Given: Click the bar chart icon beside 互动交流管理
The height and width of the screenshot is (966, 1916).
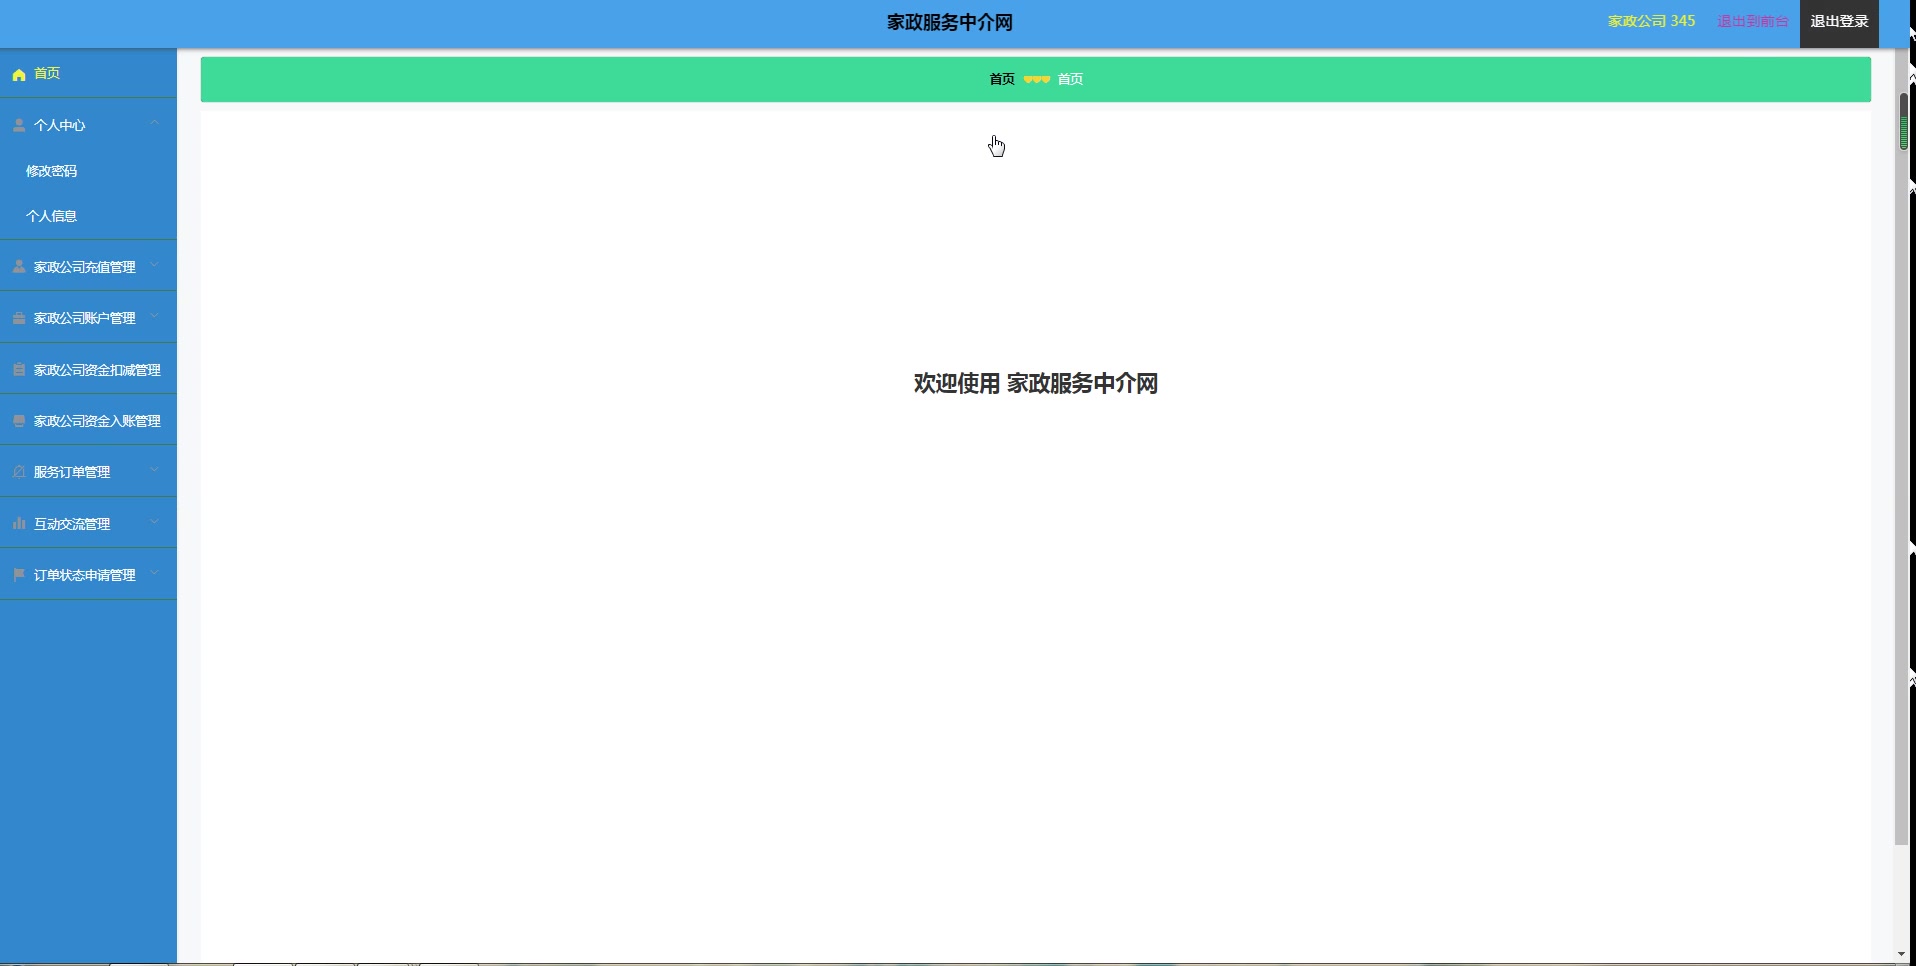Looking at the screenshot, I should click(x=19, y=523).
